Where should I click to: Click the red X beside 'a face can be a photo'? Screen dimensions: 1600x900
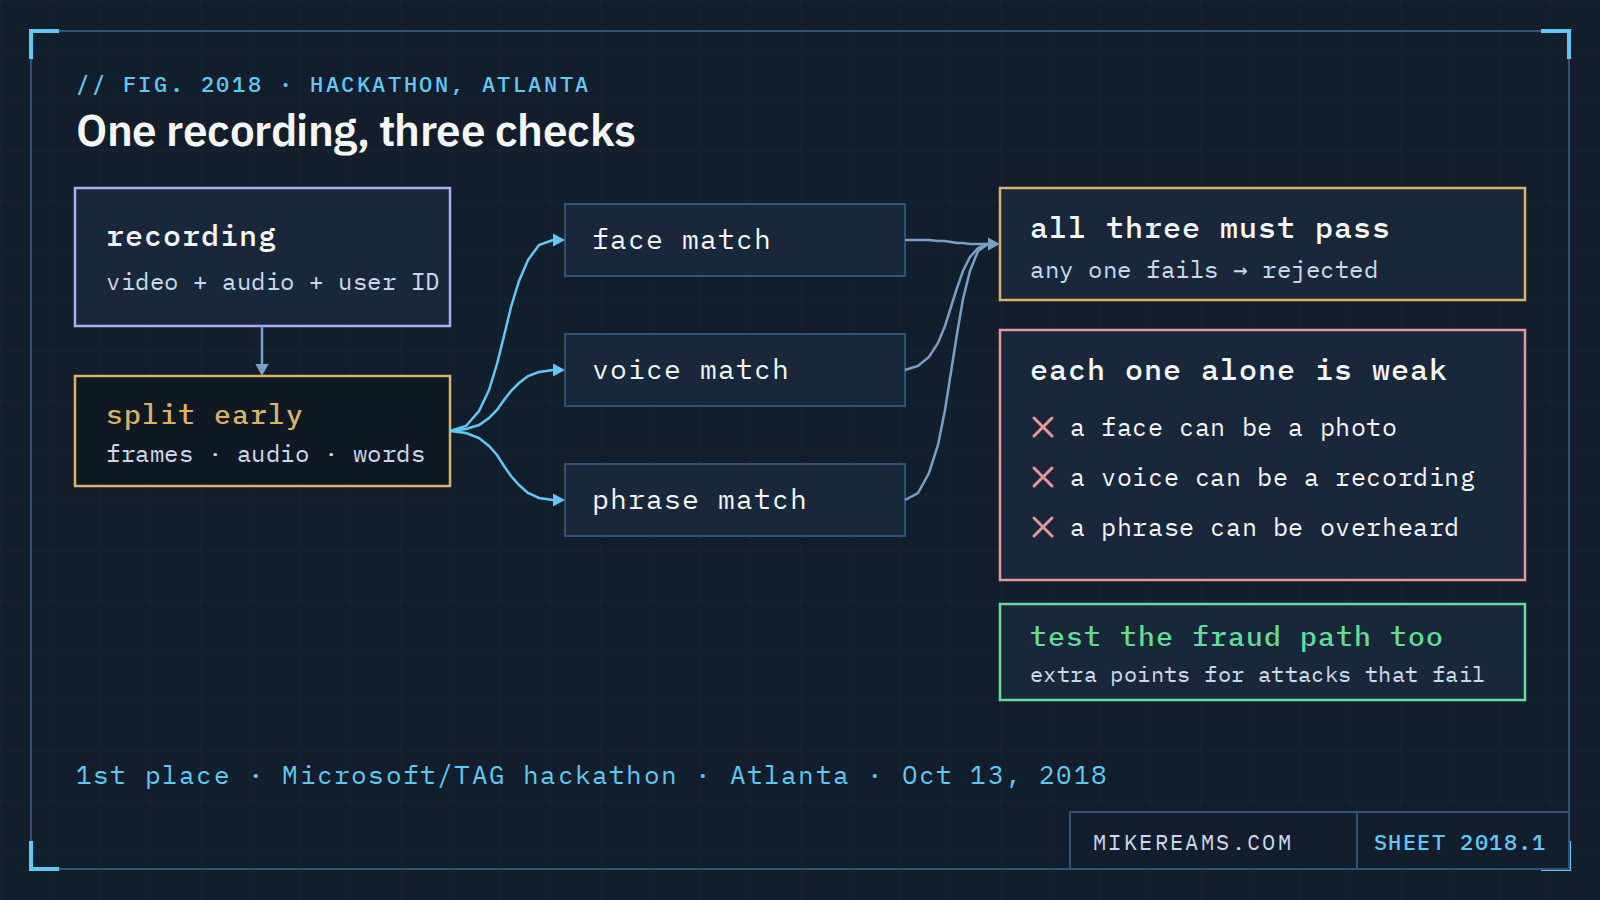point(1042,428)
